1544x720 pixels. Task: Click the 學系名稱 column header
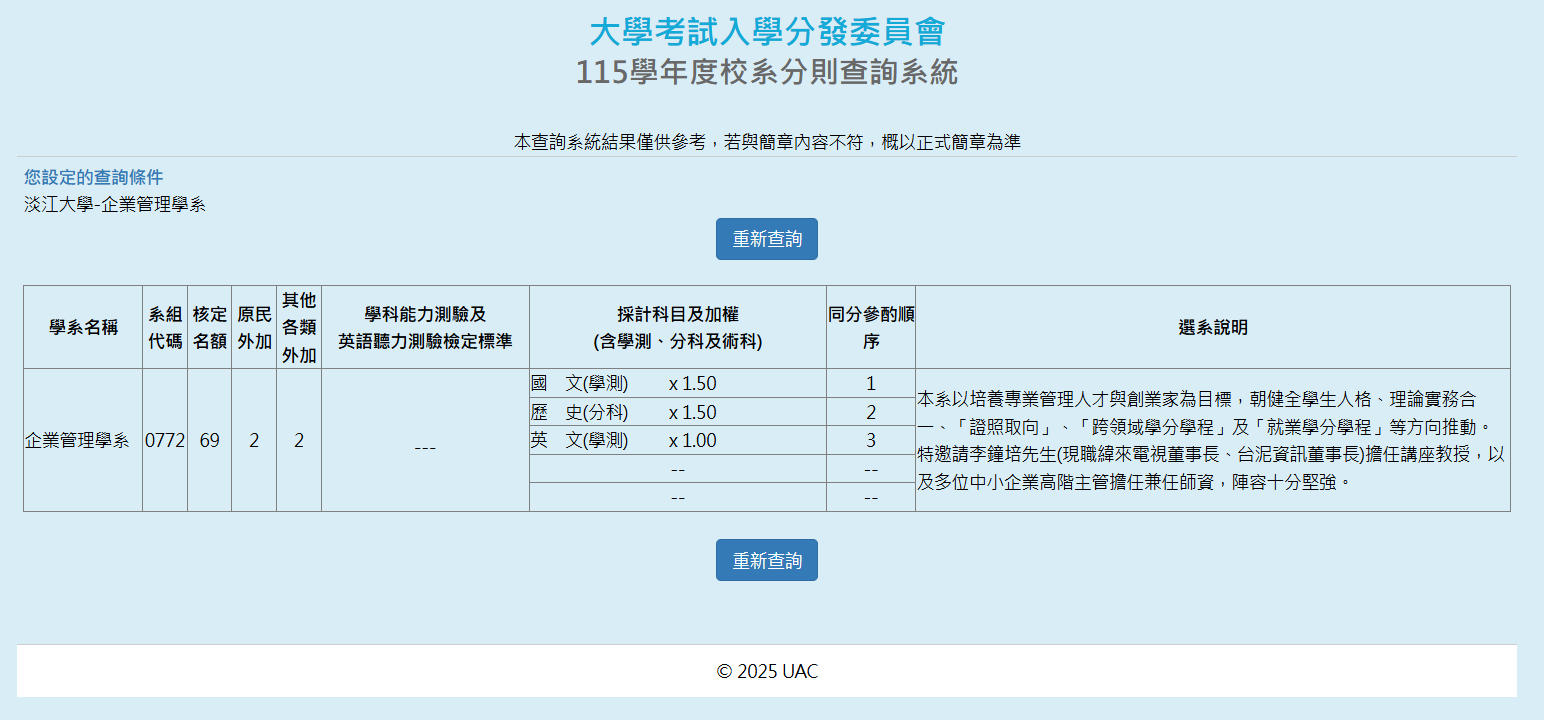coord(83,328)
